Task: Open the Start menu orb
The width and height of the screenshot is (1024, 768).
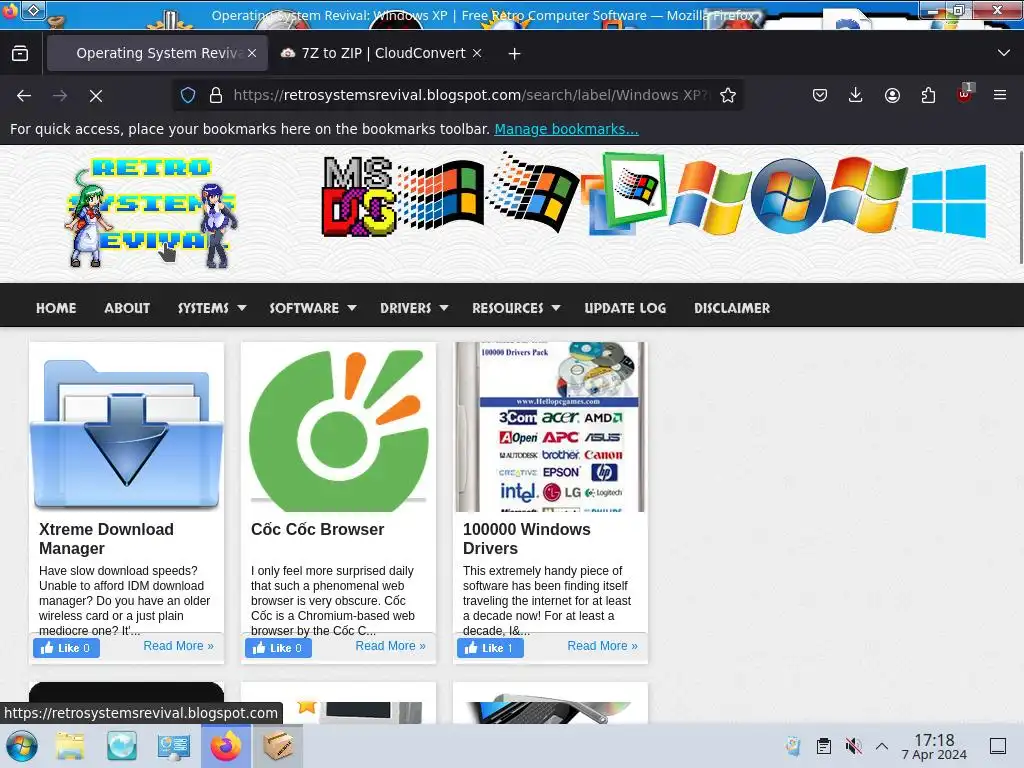Action: pos(22,746)
